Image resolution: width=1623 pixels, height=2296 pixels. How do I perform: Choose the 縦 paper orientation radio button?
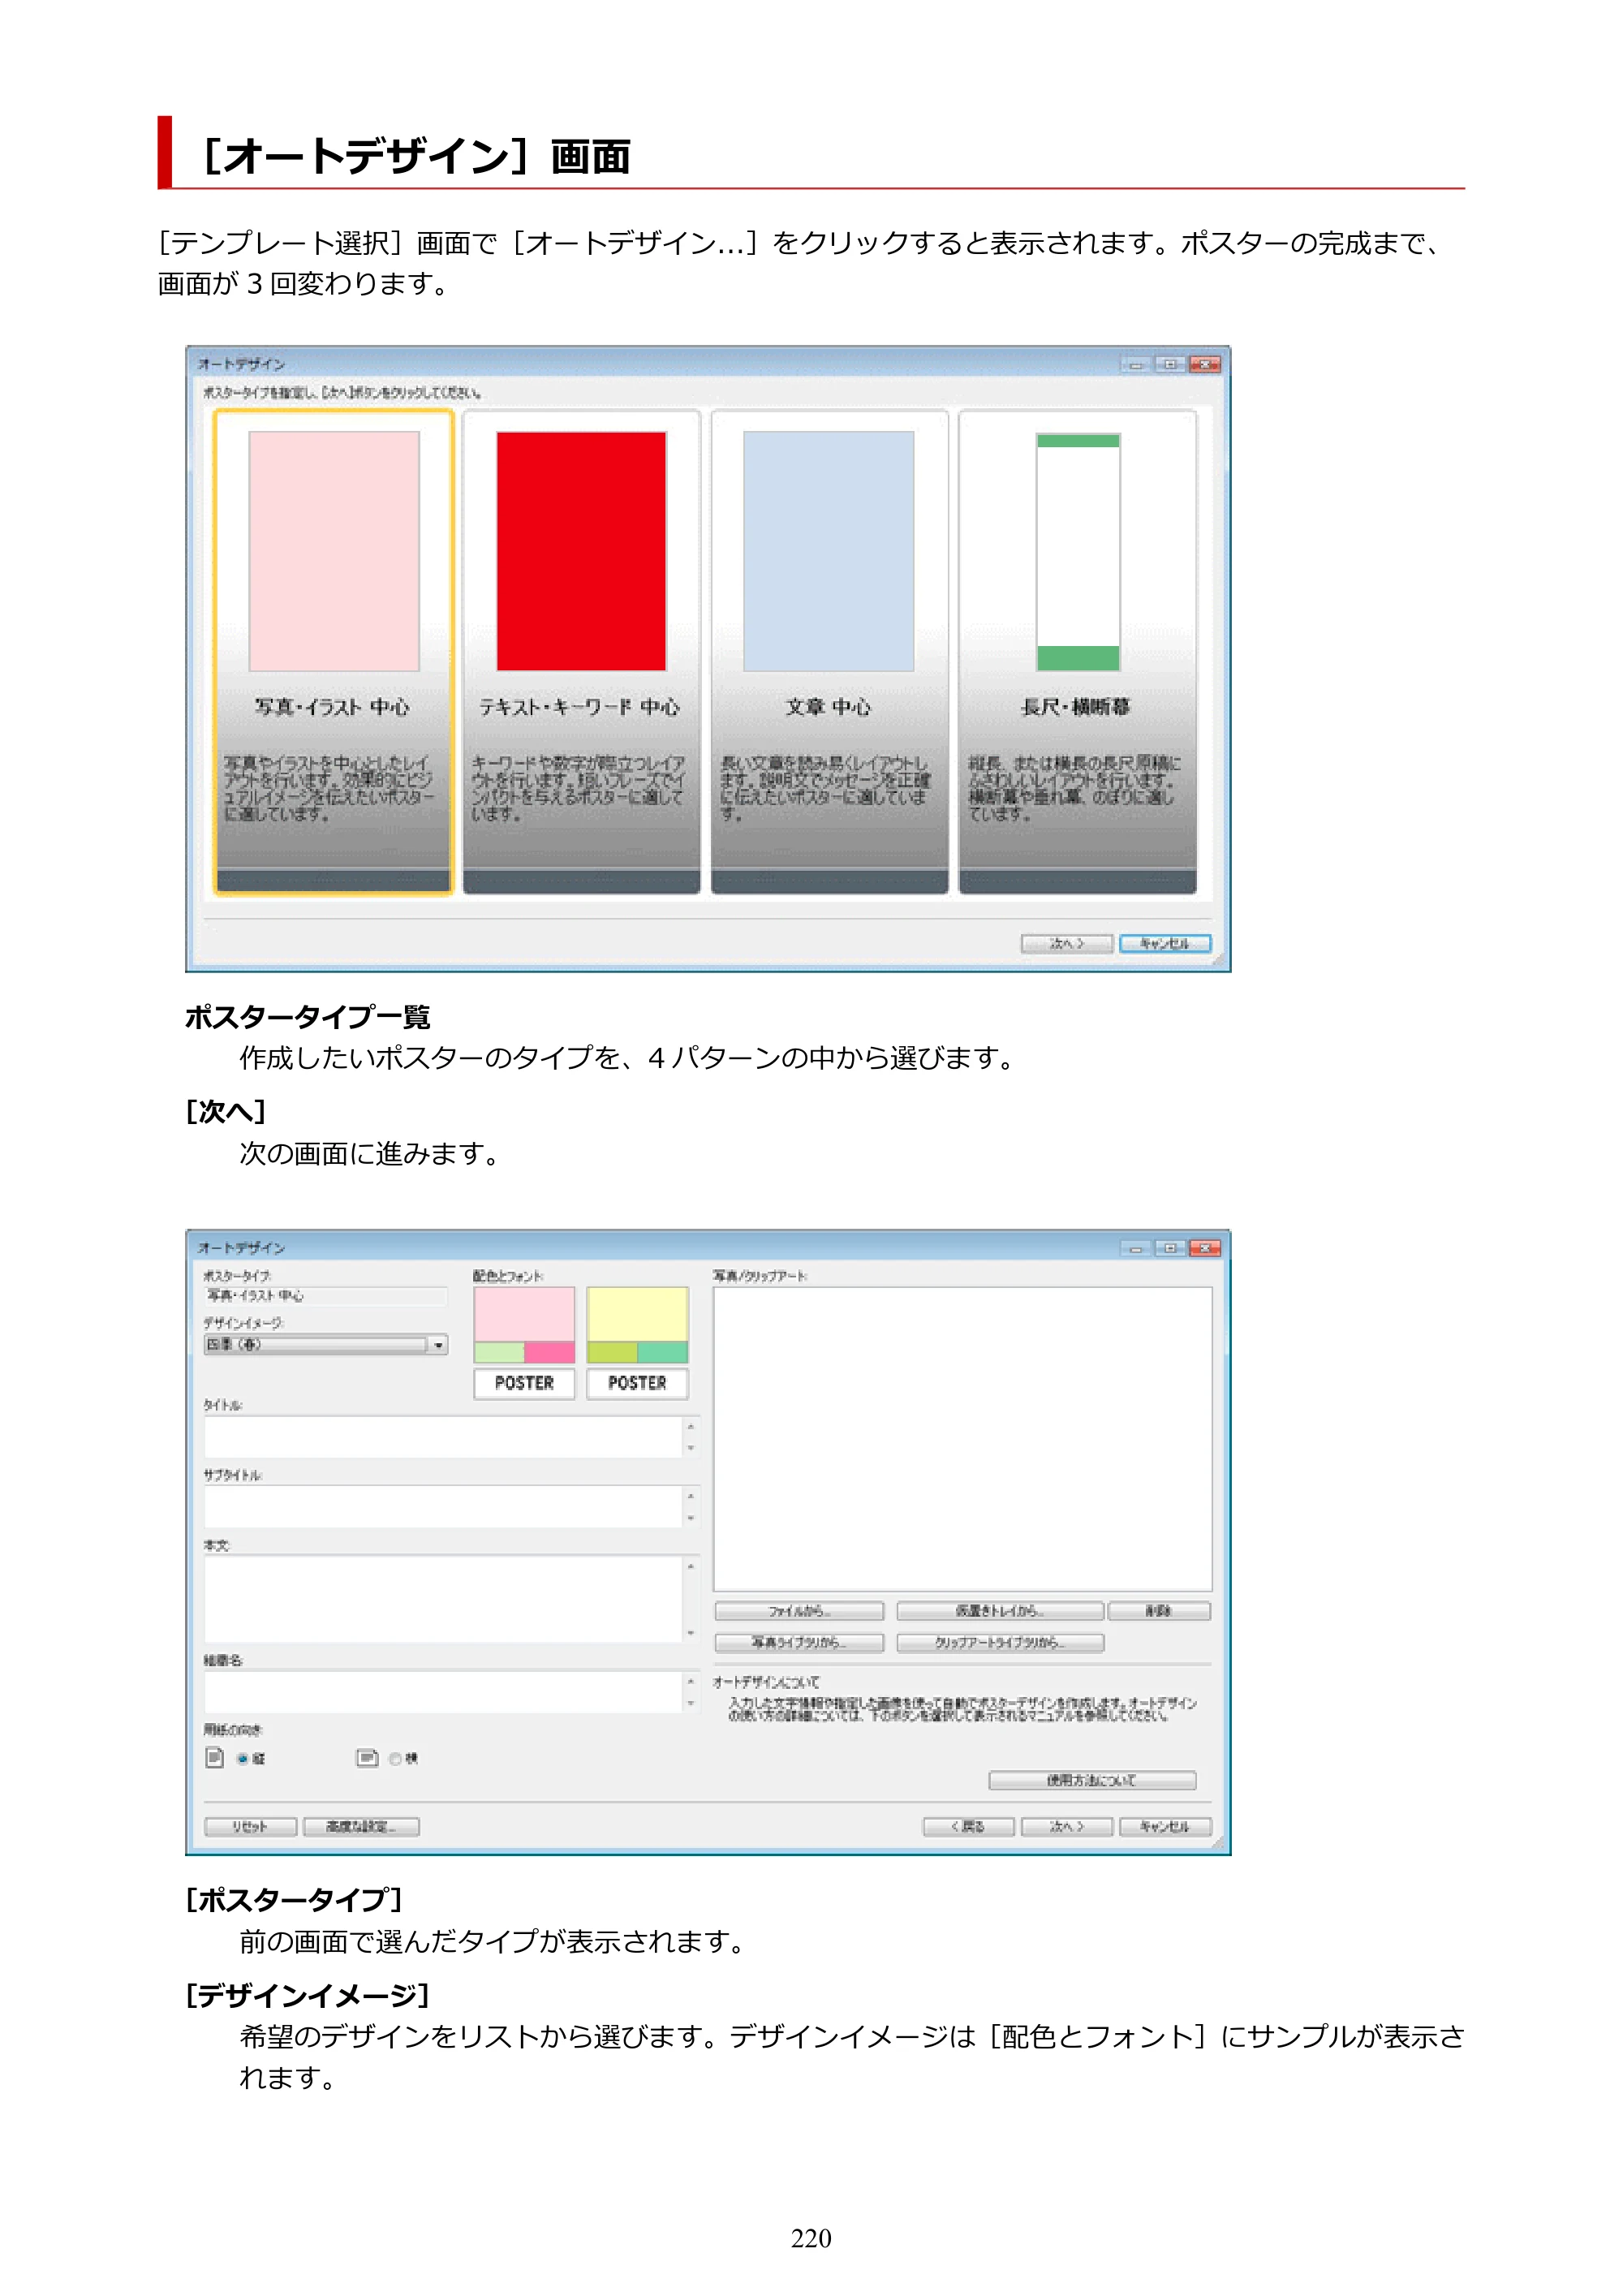243,1758
